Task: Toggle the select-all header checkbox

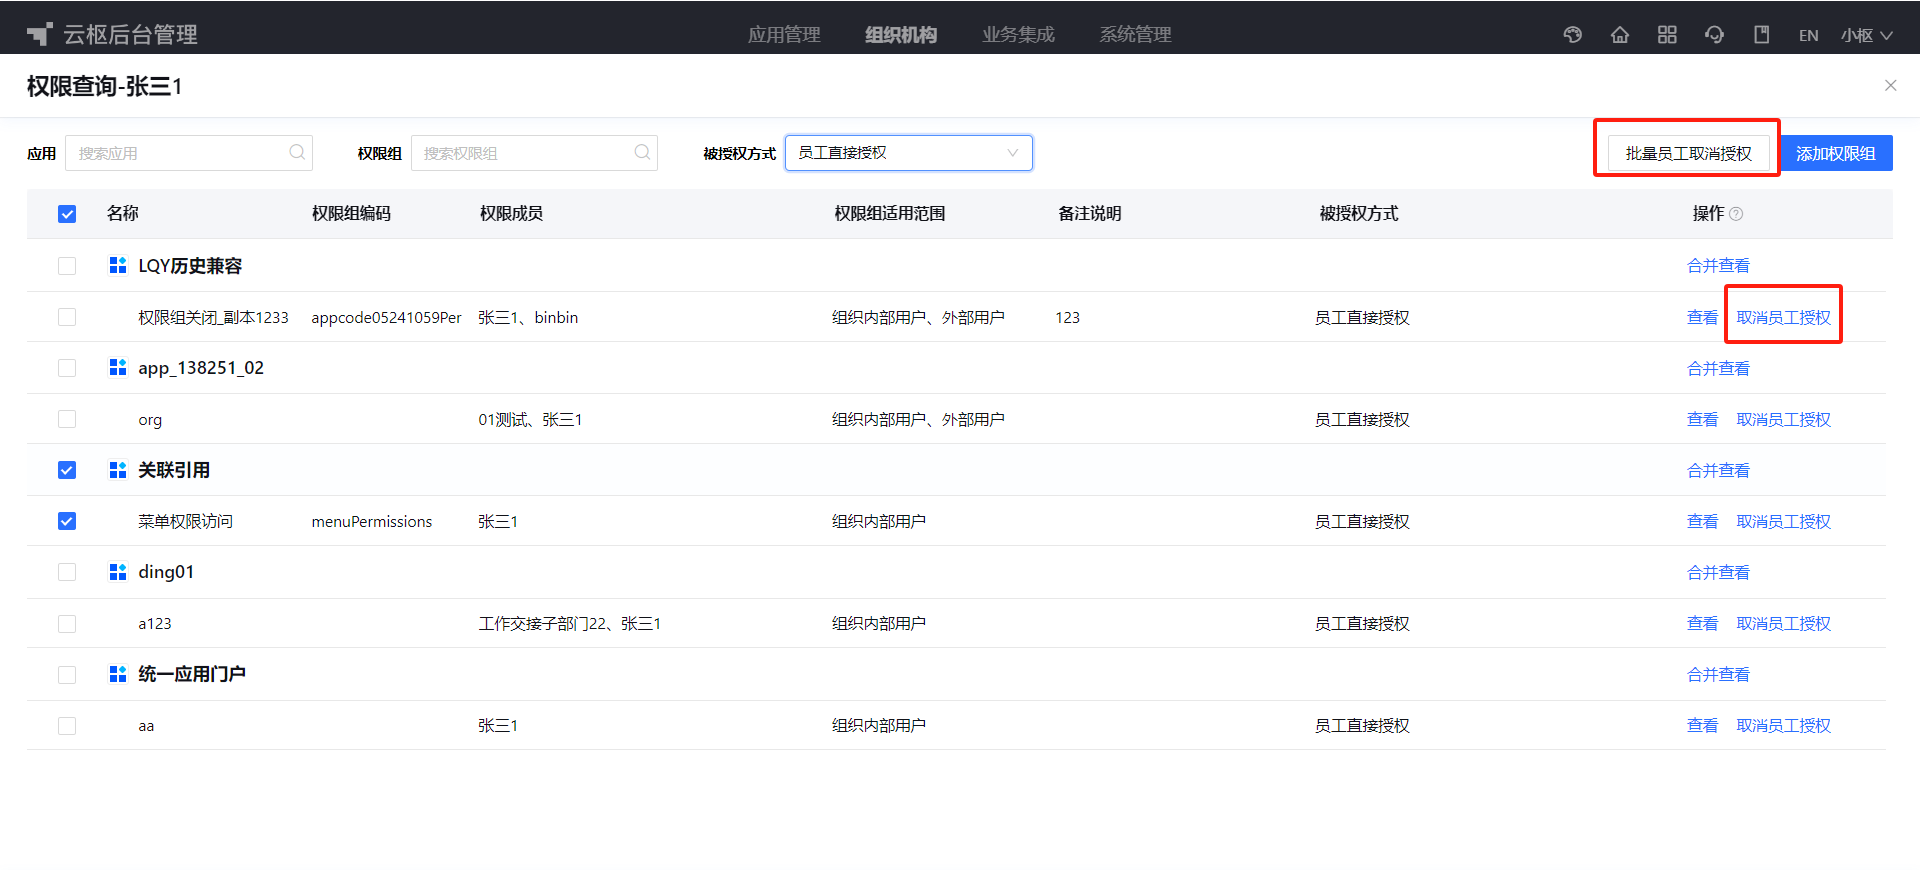Action: (67, 214)
